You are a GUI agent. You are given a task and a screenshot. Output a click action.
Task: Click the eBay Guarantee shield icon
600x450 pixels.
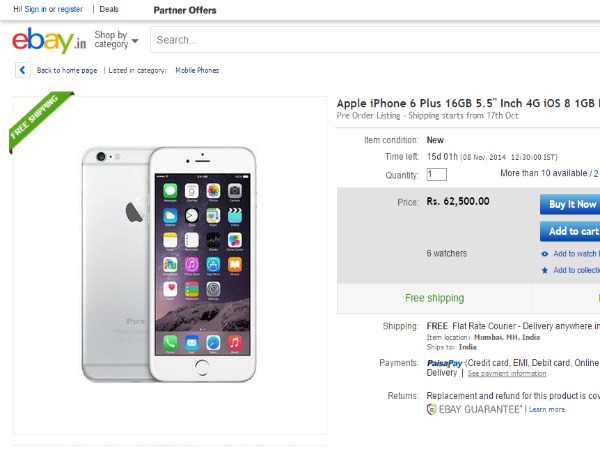432,409
